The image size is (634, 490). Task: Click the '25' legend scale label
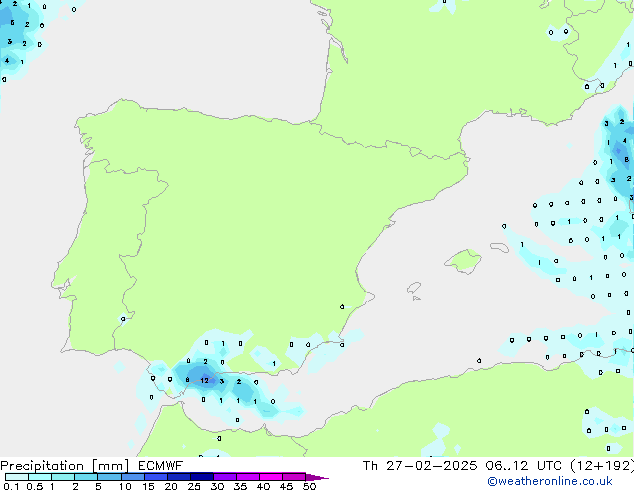point(194,486)
